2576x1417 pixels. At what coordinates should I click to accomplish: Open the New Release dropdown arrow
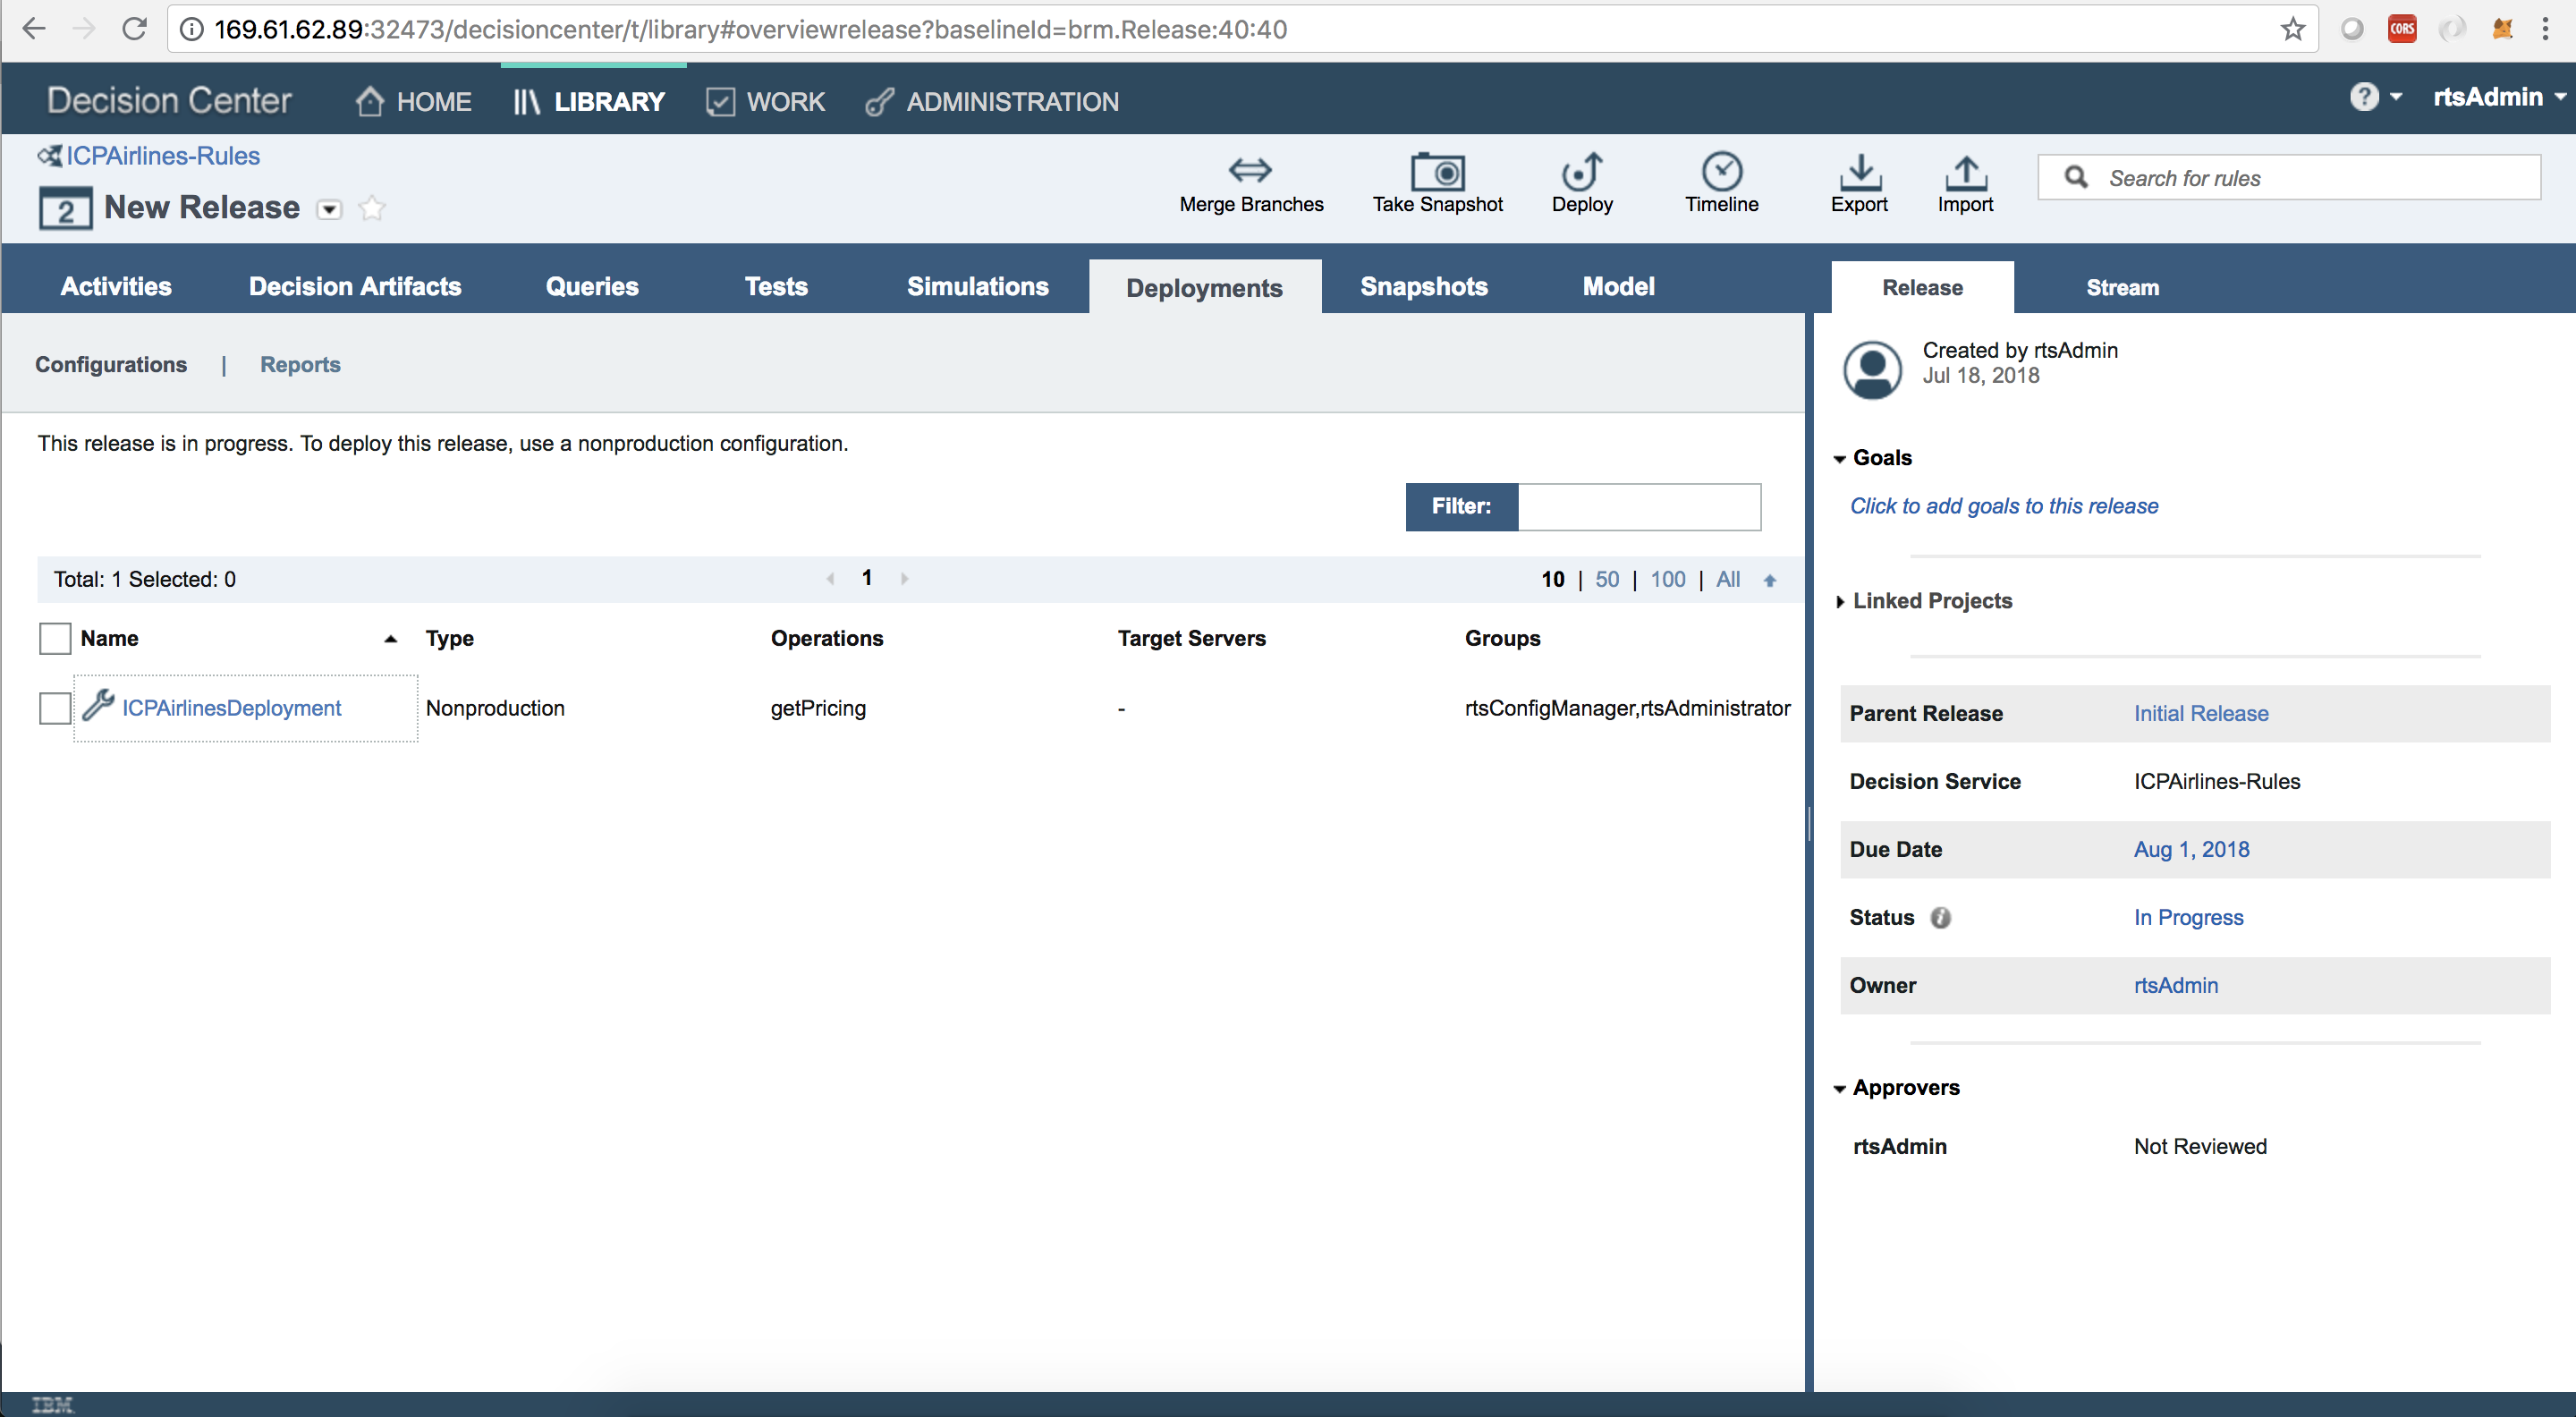pos(329,209)
